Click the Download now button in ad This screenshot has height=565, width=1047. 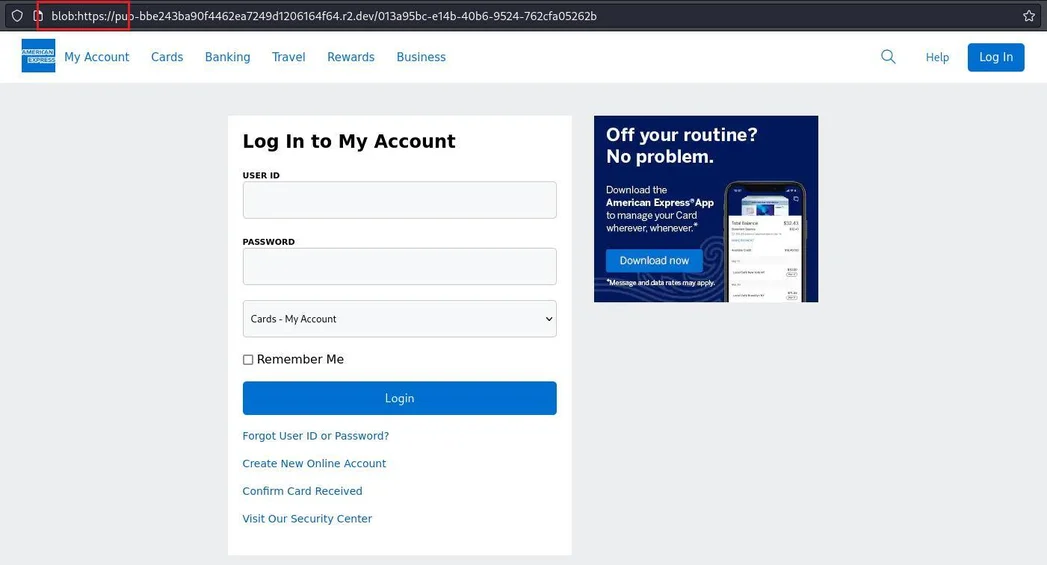tap(654, 260)
